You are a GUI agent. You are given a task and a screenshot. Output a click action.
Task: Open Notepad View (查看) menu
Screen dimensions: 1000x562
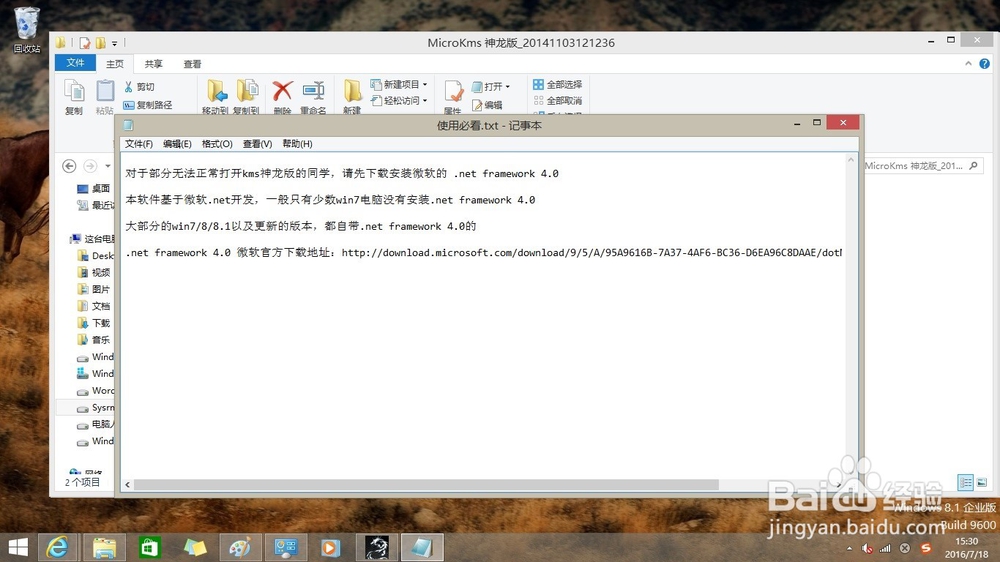pos(257,144)
